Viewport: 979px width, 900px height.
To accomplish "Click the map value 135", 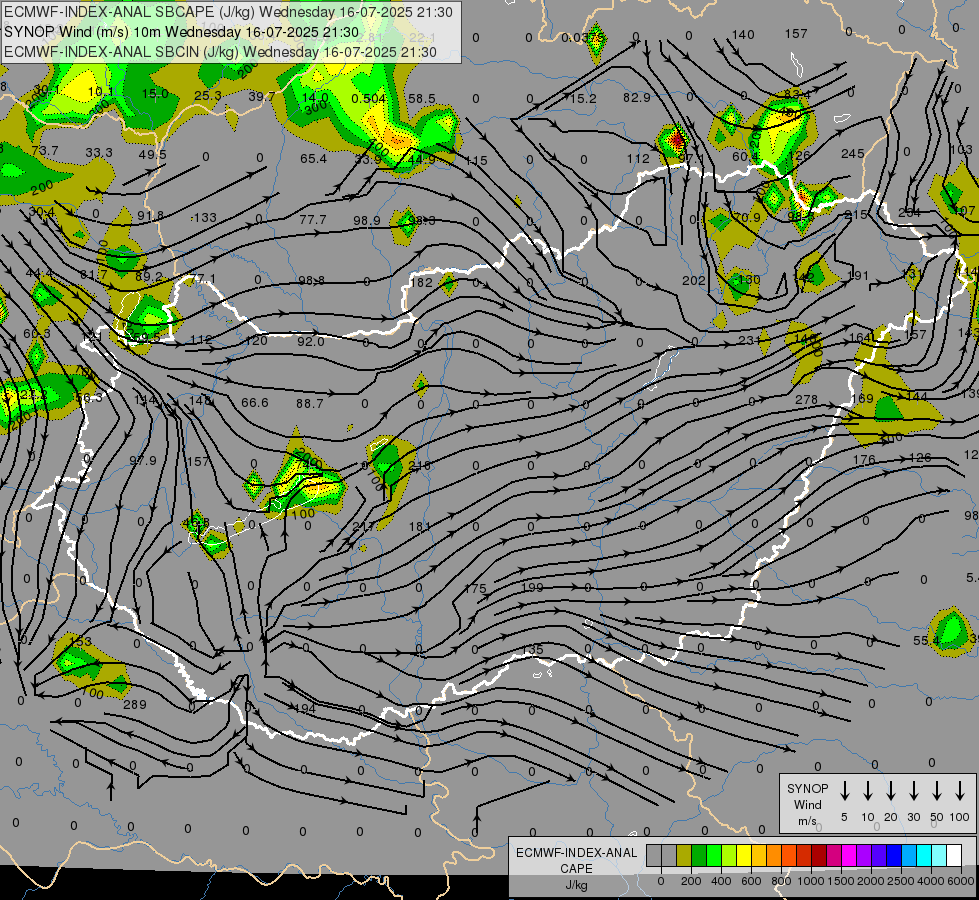I will 533,650.
